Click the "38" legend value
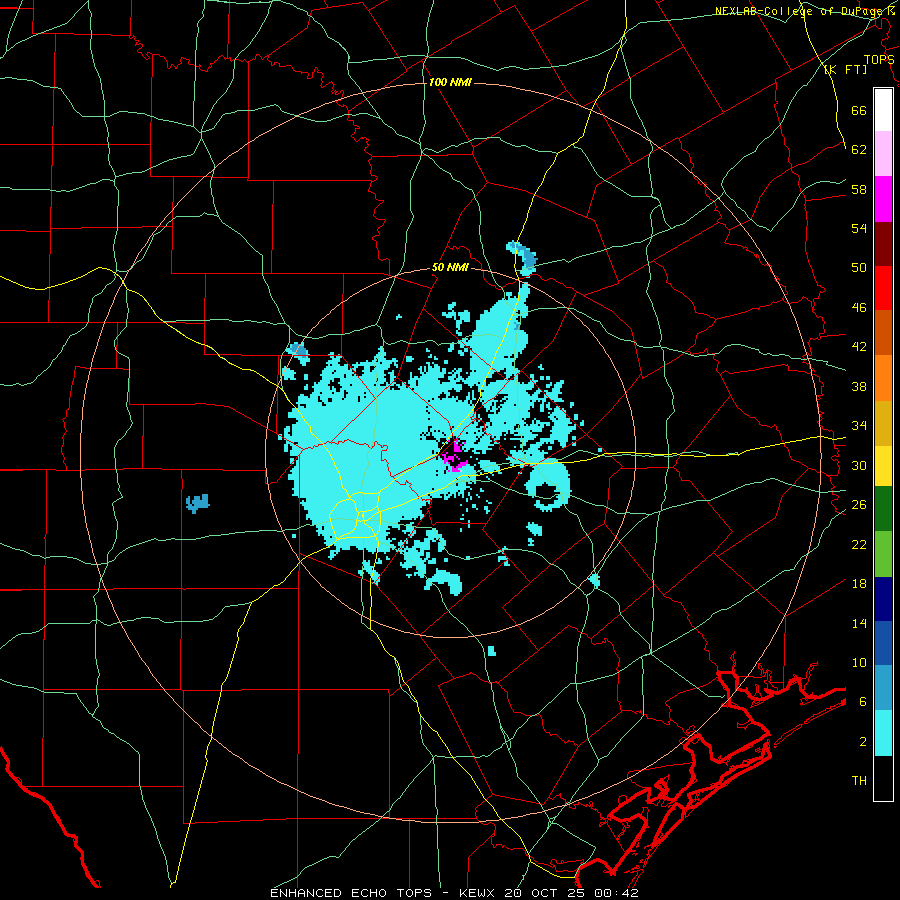Screen dimensions: 900x900 point(859,386)
